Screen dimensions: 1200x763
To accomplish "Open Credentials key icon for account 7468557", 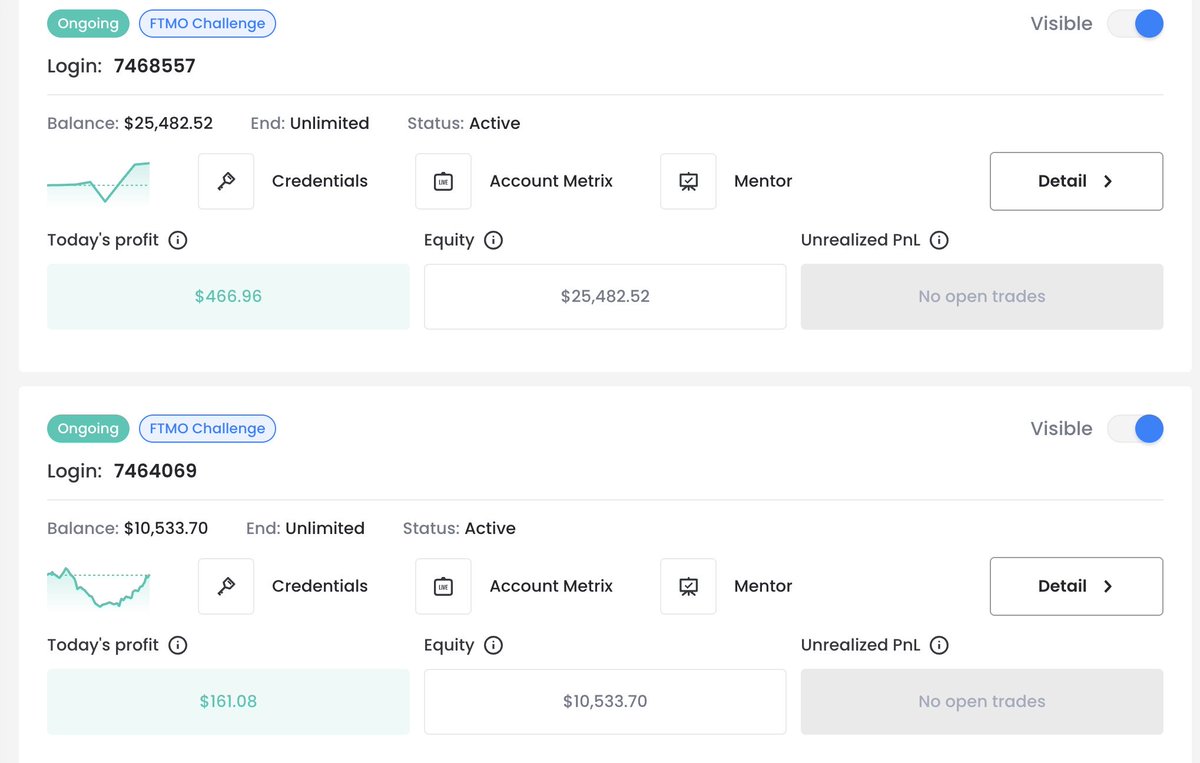I will (226, 181).
